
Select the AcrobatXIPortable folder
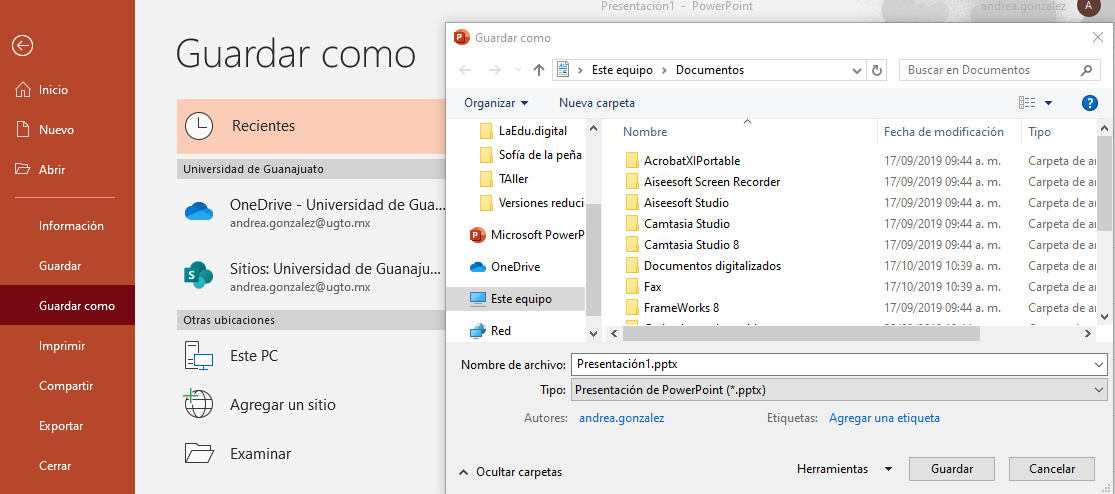point(692,161)
